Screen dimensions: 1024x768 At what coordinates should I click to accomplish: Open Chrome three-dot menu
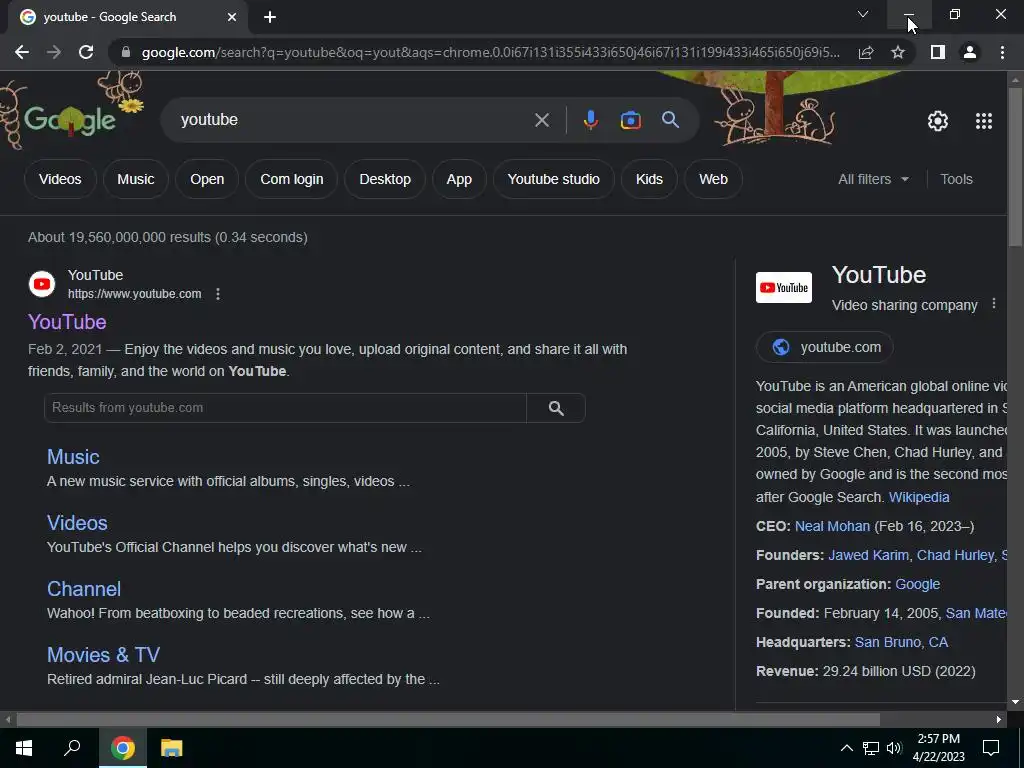point(1002,52)
